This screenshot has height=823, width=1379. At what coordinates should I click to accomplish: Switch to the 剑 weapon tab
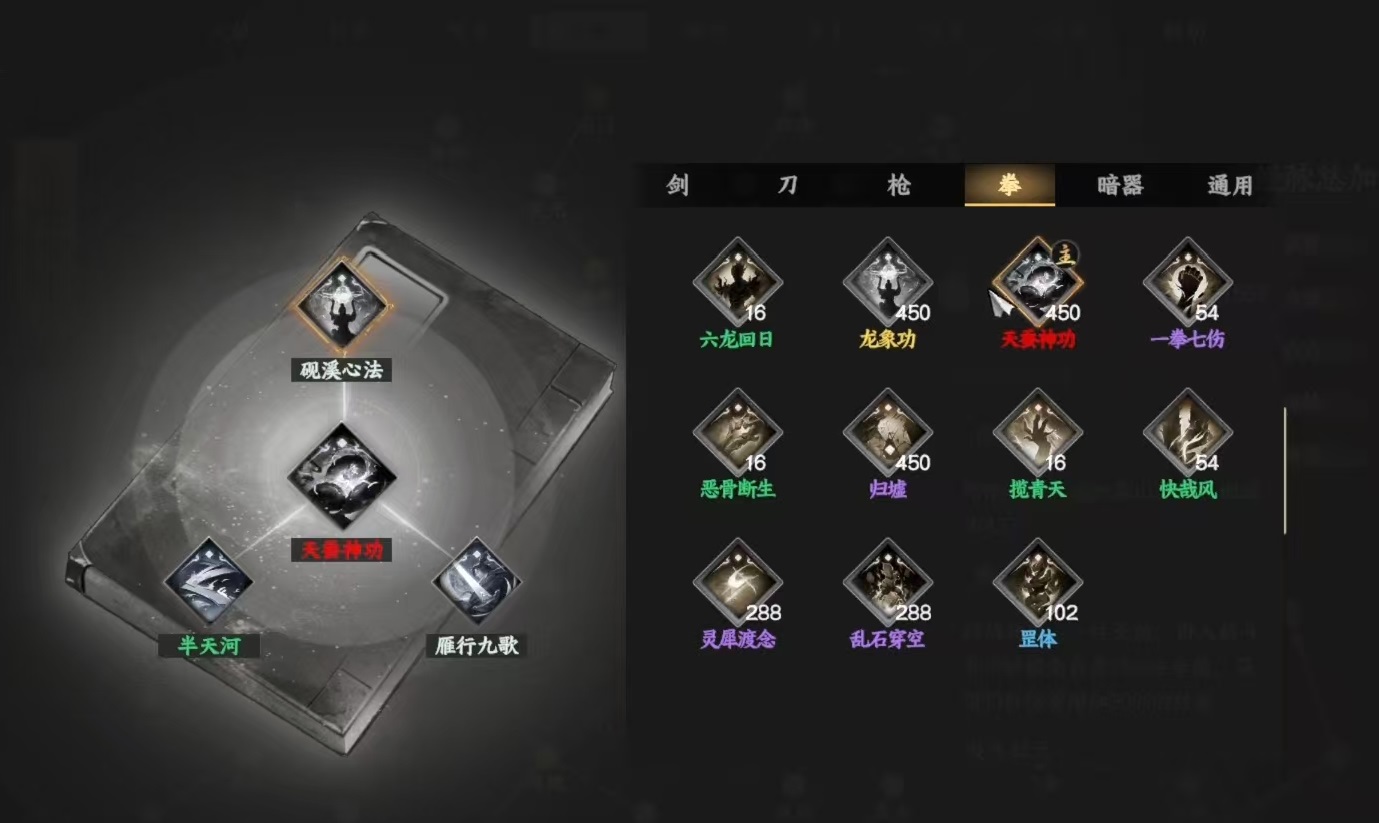(x=677, y=185)
